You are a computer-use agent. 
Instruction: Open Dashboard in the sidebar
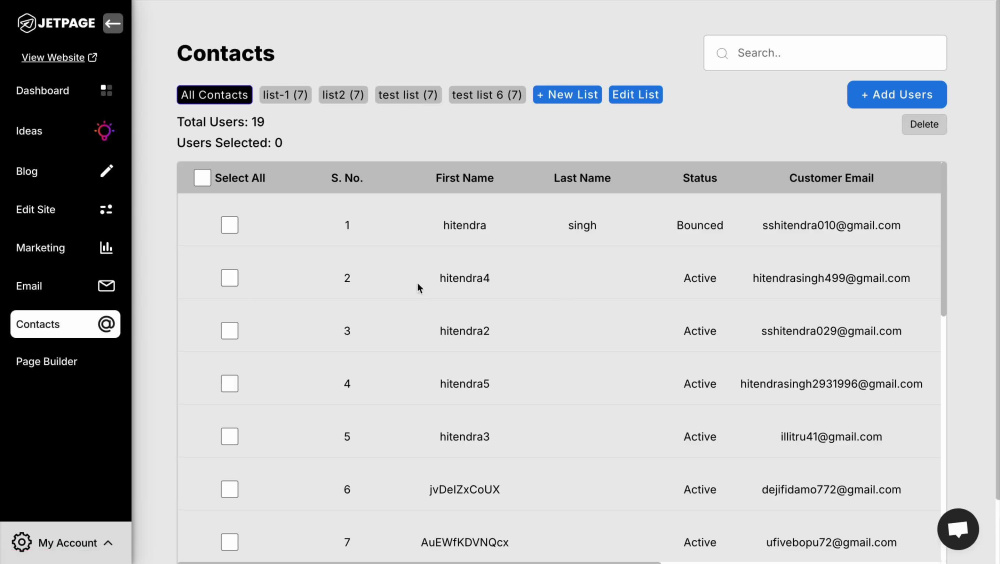tap(65, 91)
